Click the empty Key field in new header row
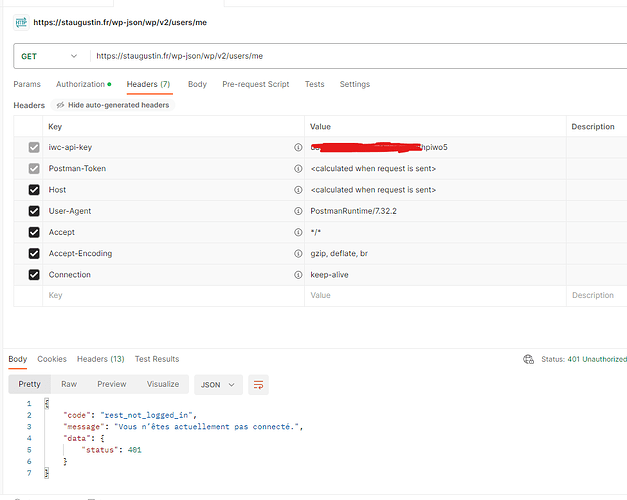The width and height of the screenshot is (627, 500). point(170,296)
